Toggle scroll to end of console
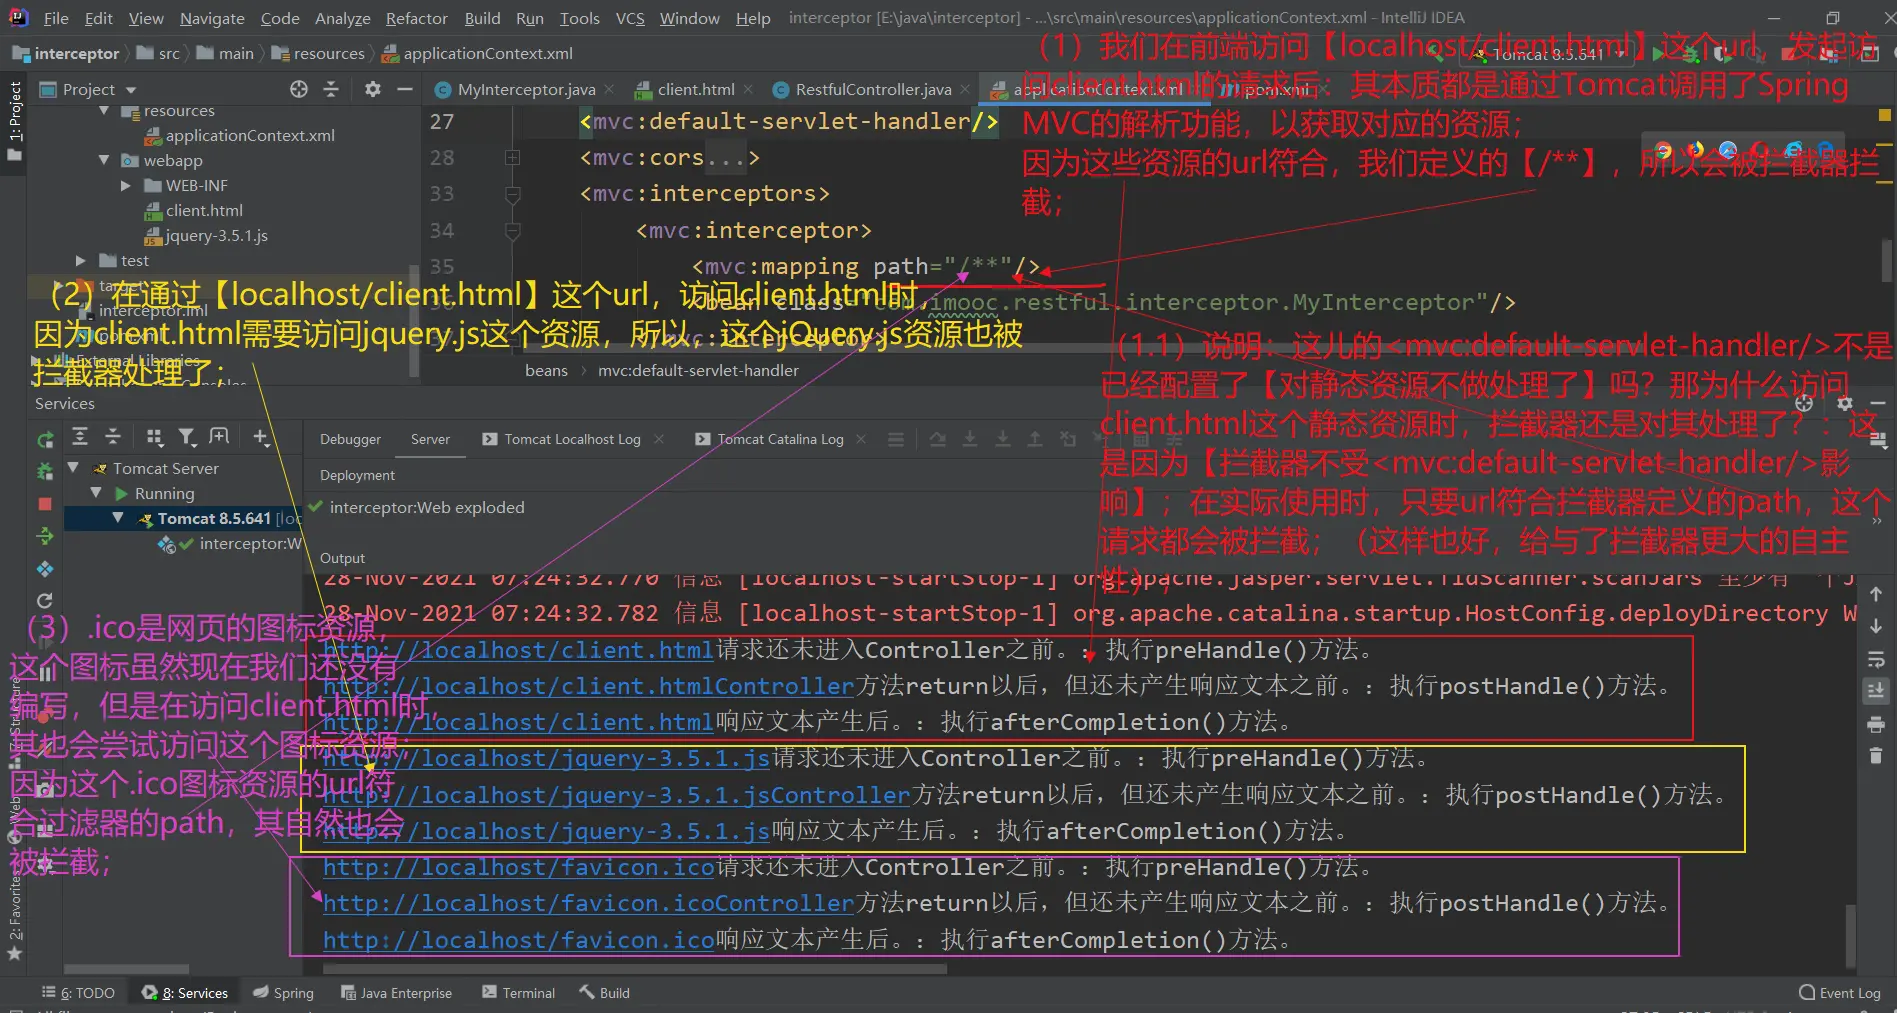This screenshot has height=1013, width=1897. 1875,691
